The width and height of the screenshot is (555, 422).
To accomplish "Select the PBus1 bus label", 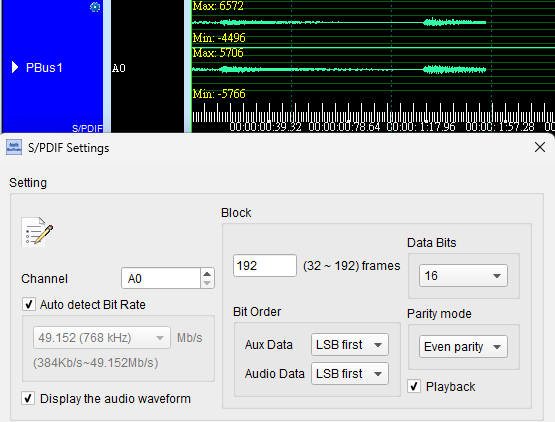I will [x=44, y=67].
